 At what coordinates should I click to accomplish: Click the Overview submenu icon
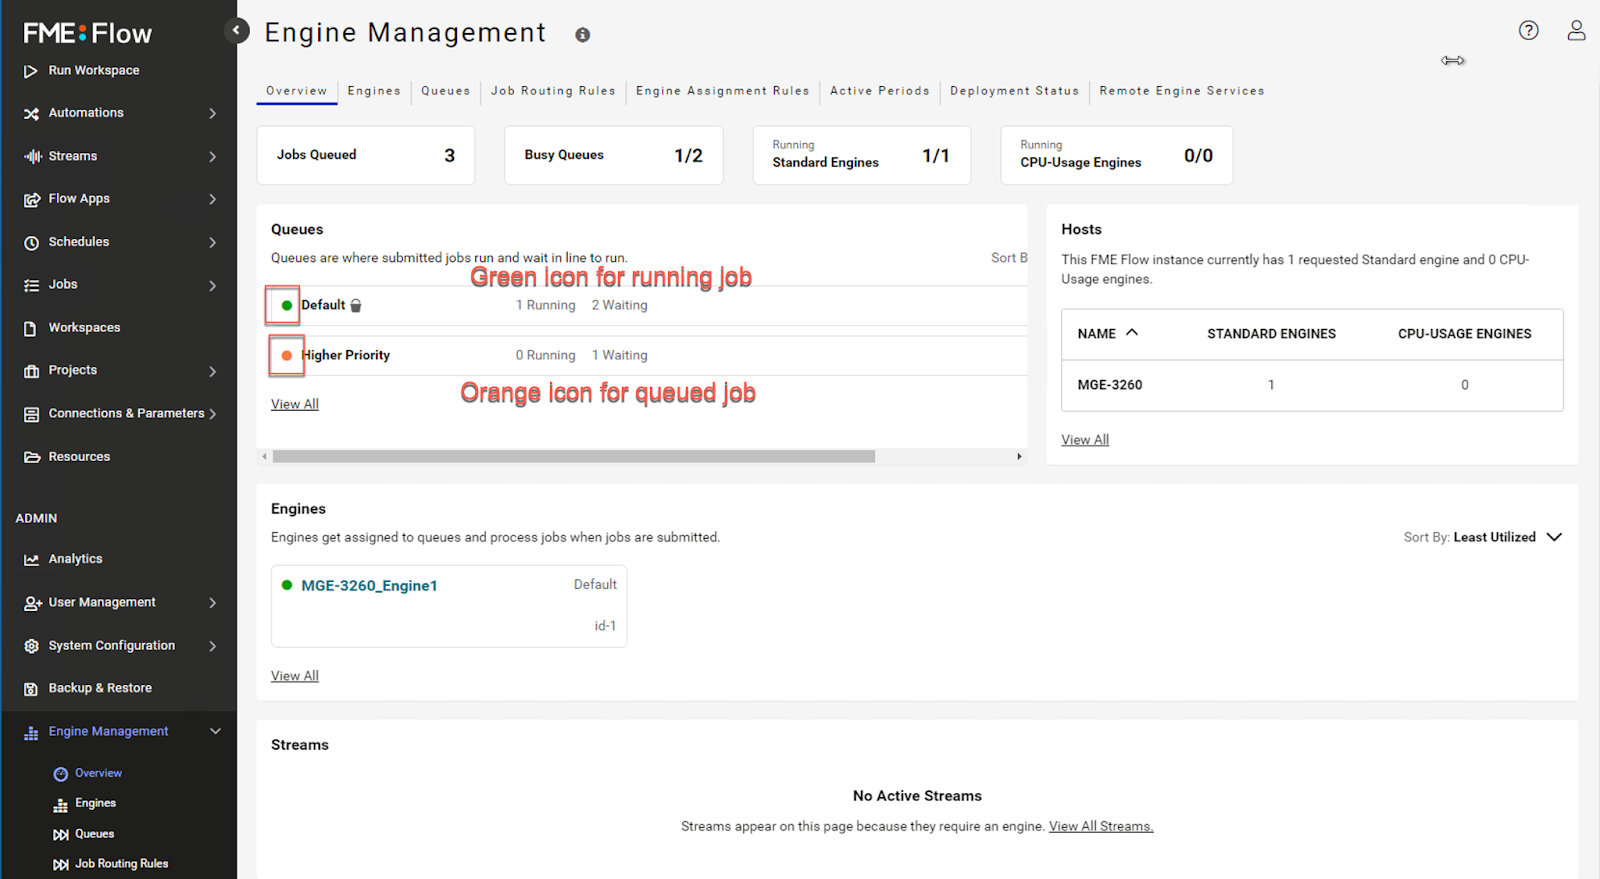pyautogui.click(x=61, y=774)
